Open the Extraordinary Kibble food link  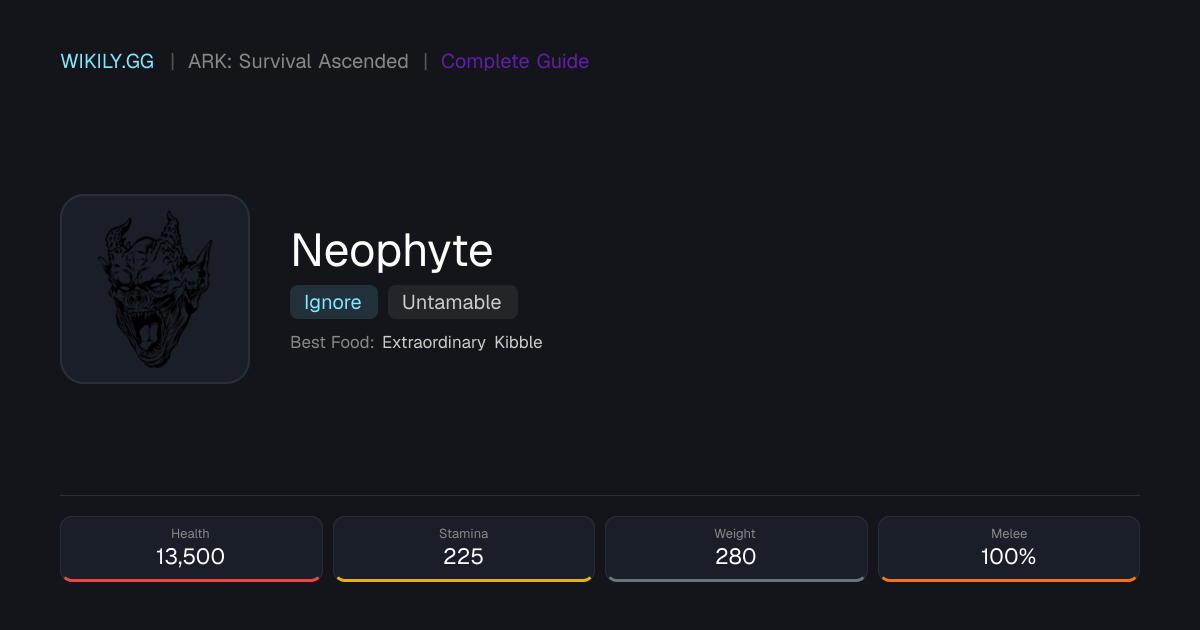[x=462, y=342]
